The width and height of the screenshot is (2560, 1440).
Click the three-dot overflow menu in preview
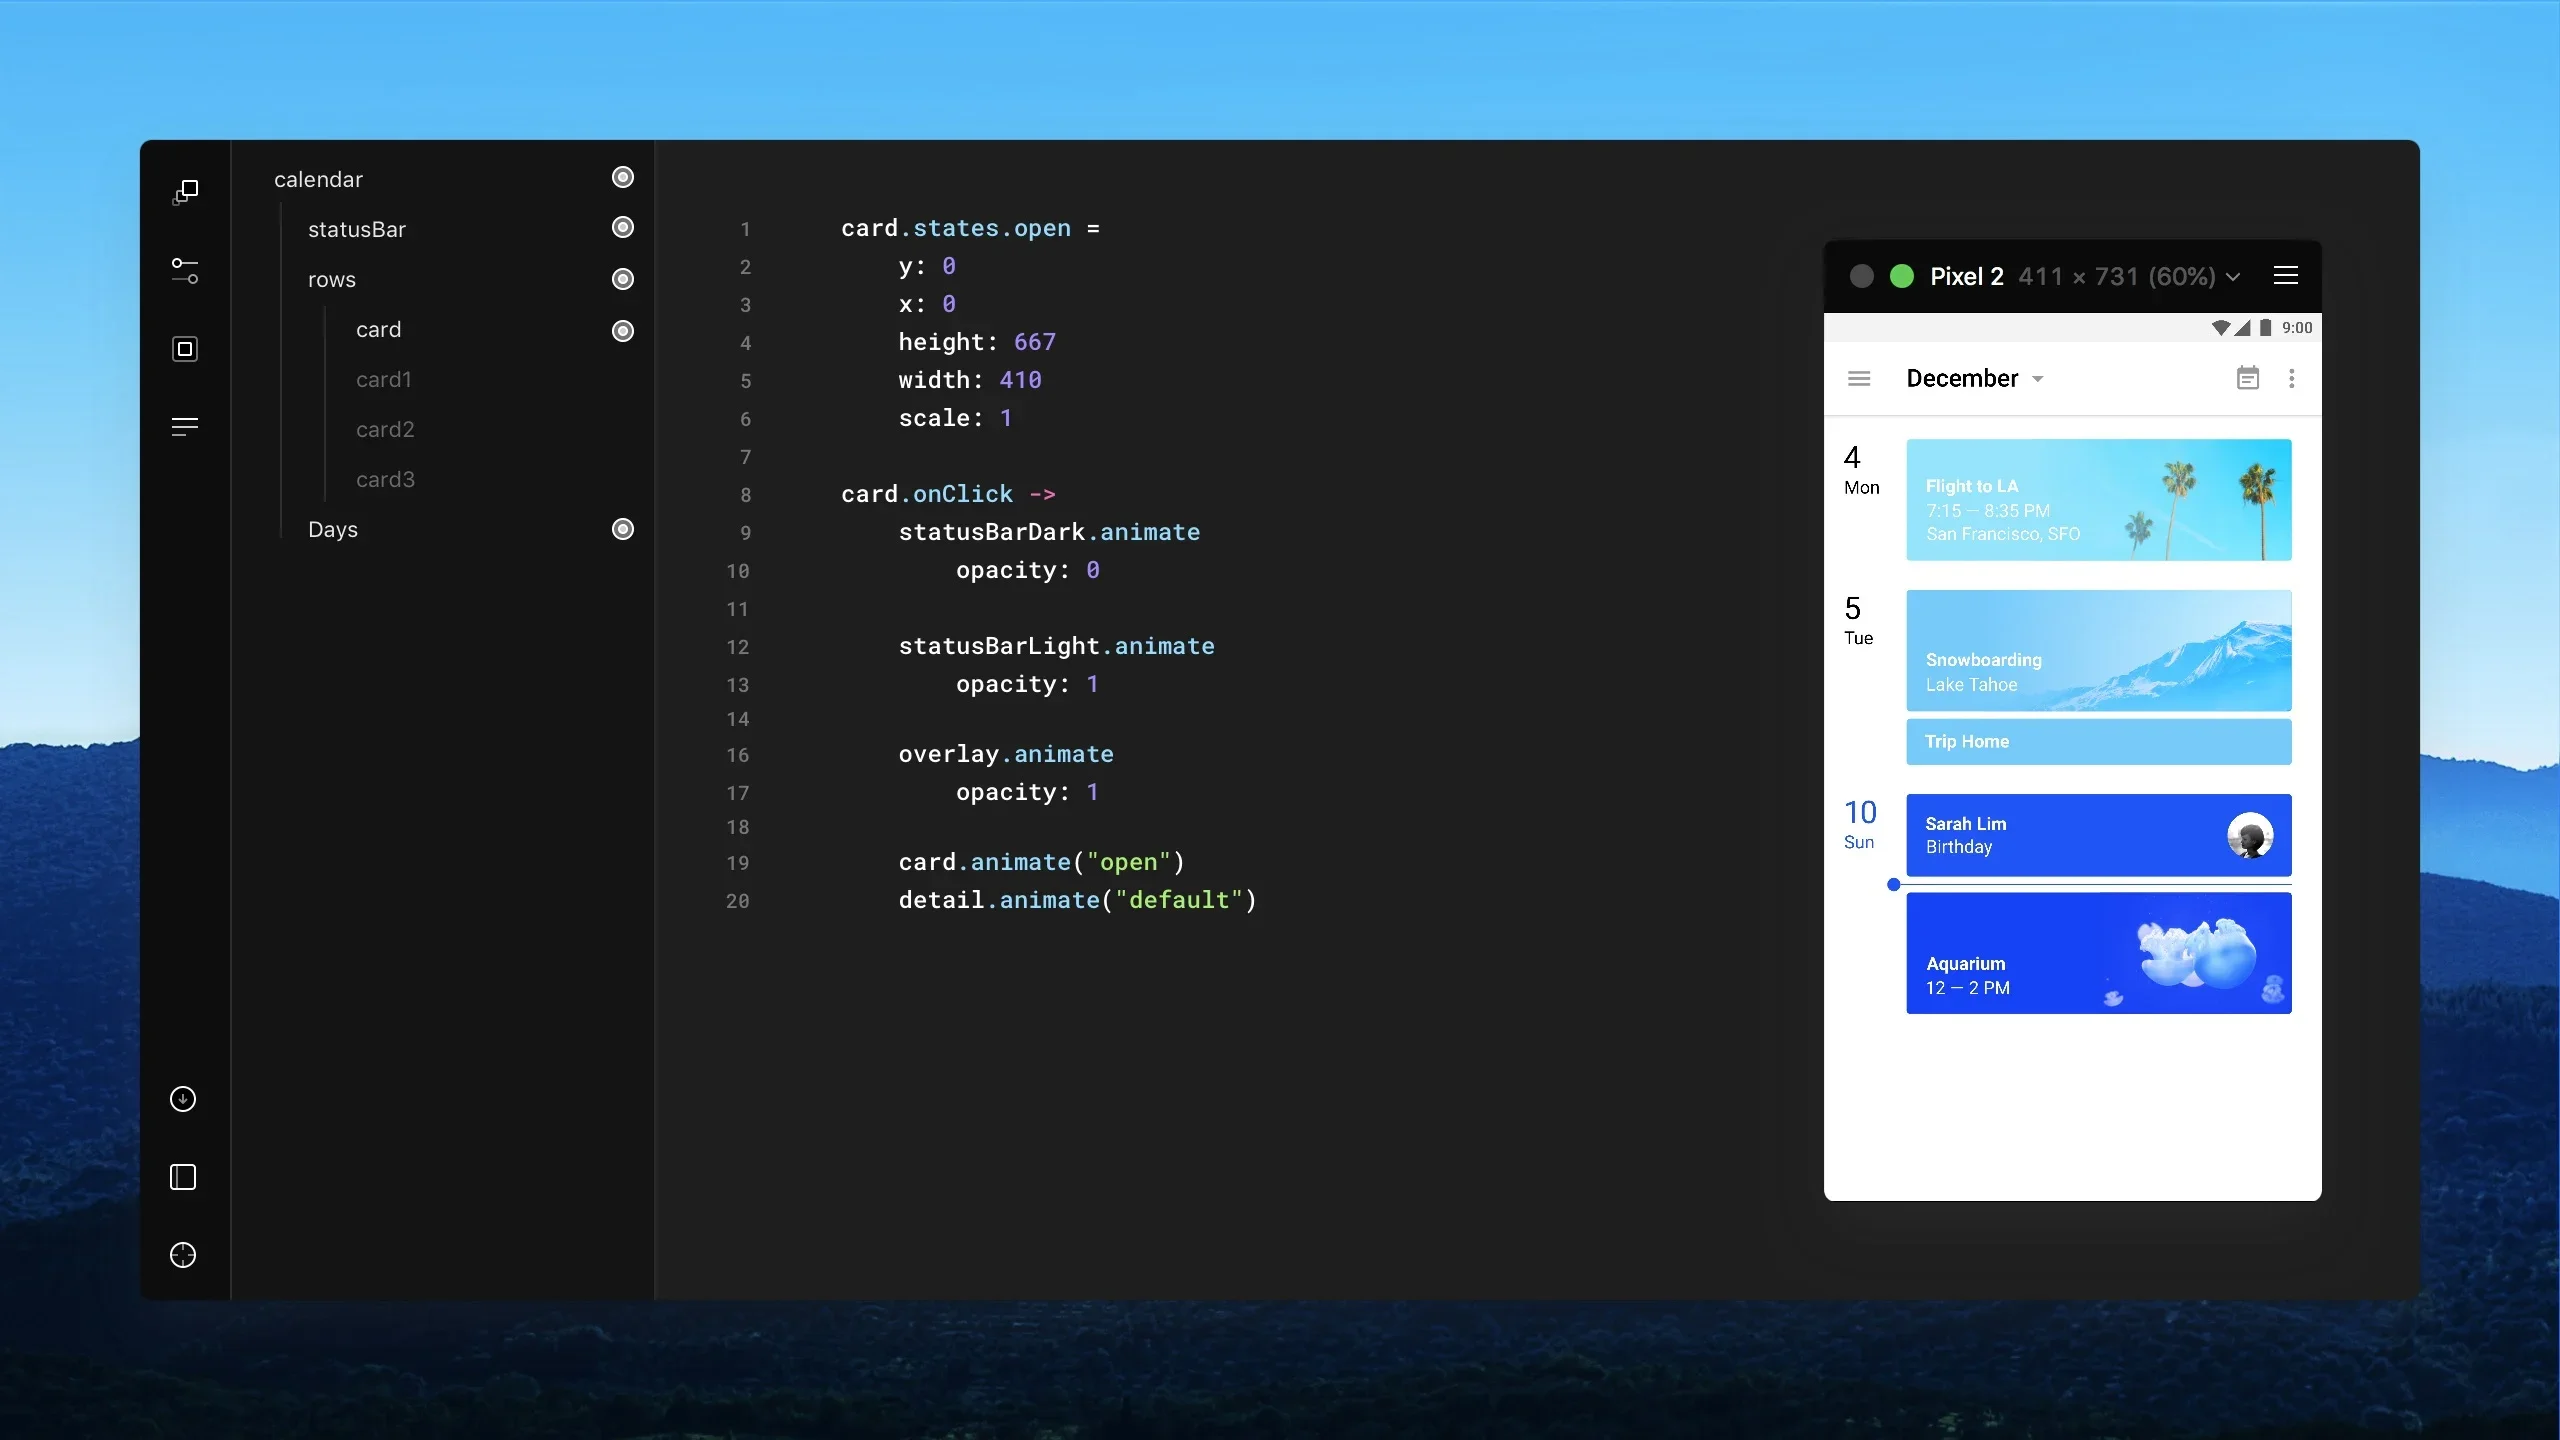[2291, 378]
